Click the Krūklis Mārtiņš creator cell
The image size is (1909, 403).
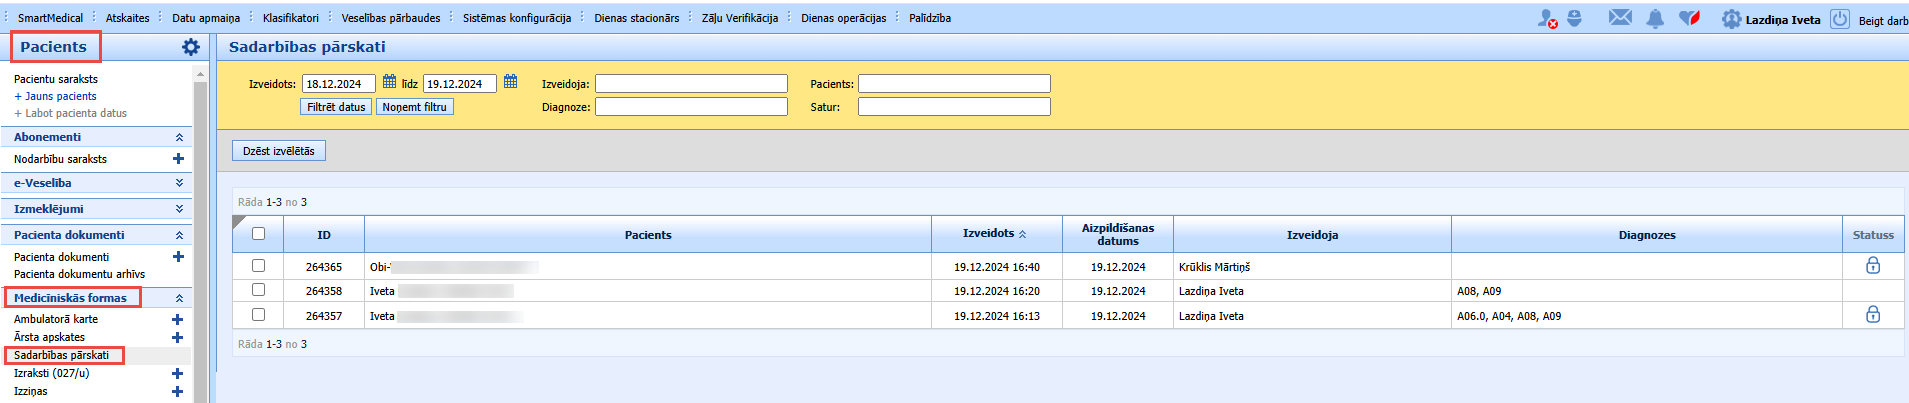click(1312, 267)
